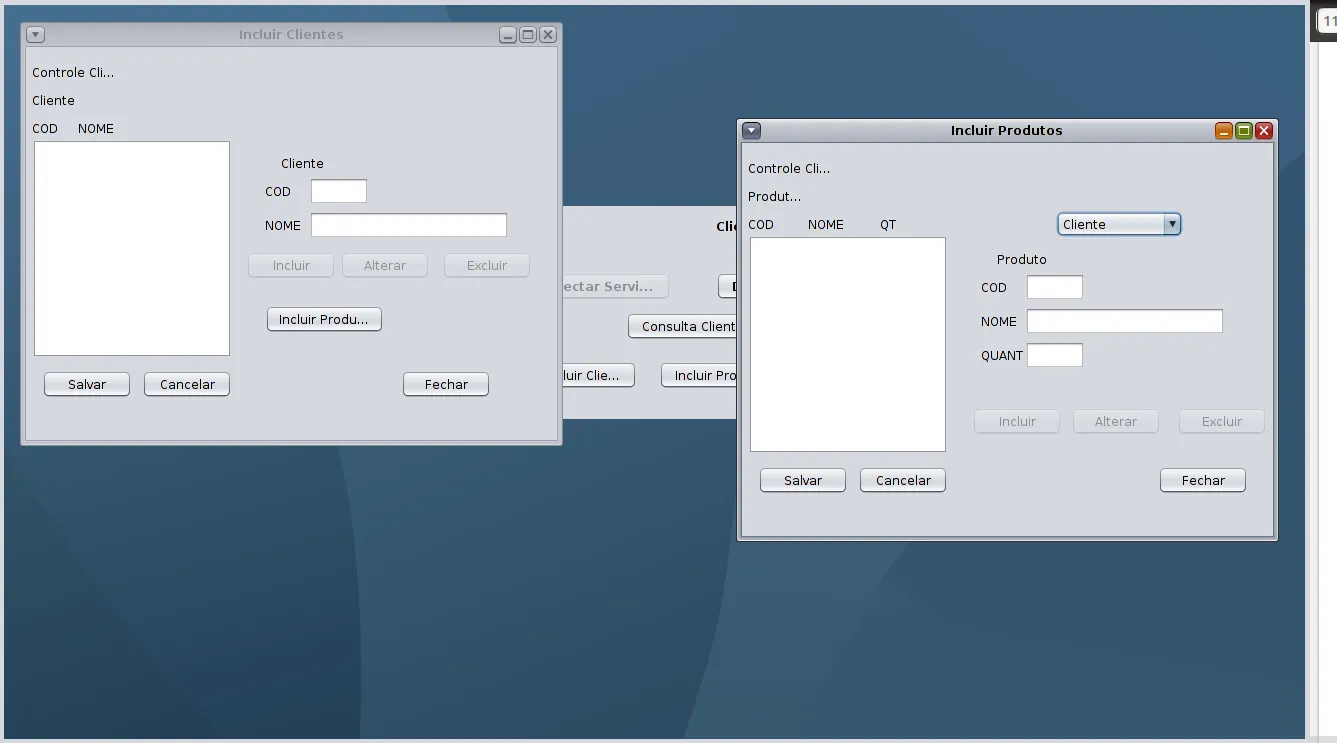
Task: Open window menu icon of Incluir Produtos
Action: (752, 130)
